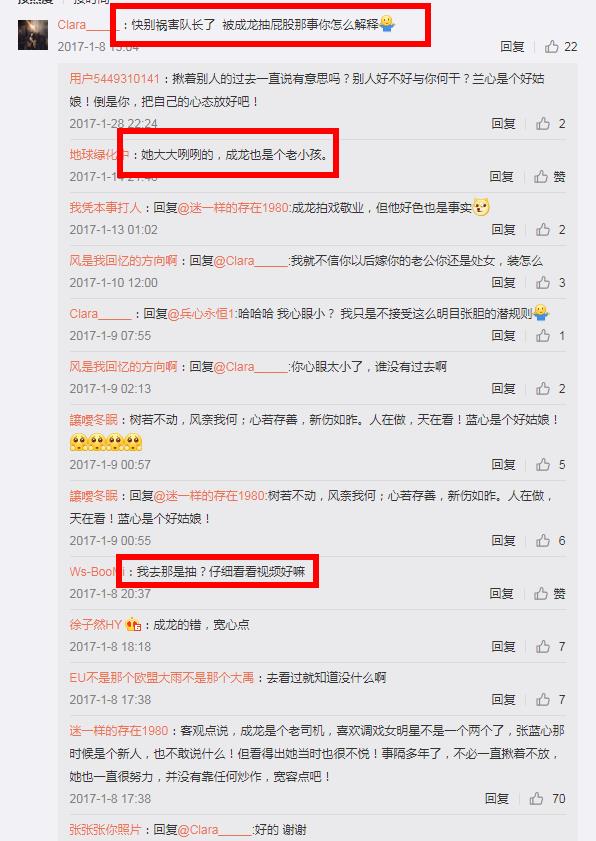
Task: Like the EU不是那个欧盟 comment
Action: tap(543, 699)
